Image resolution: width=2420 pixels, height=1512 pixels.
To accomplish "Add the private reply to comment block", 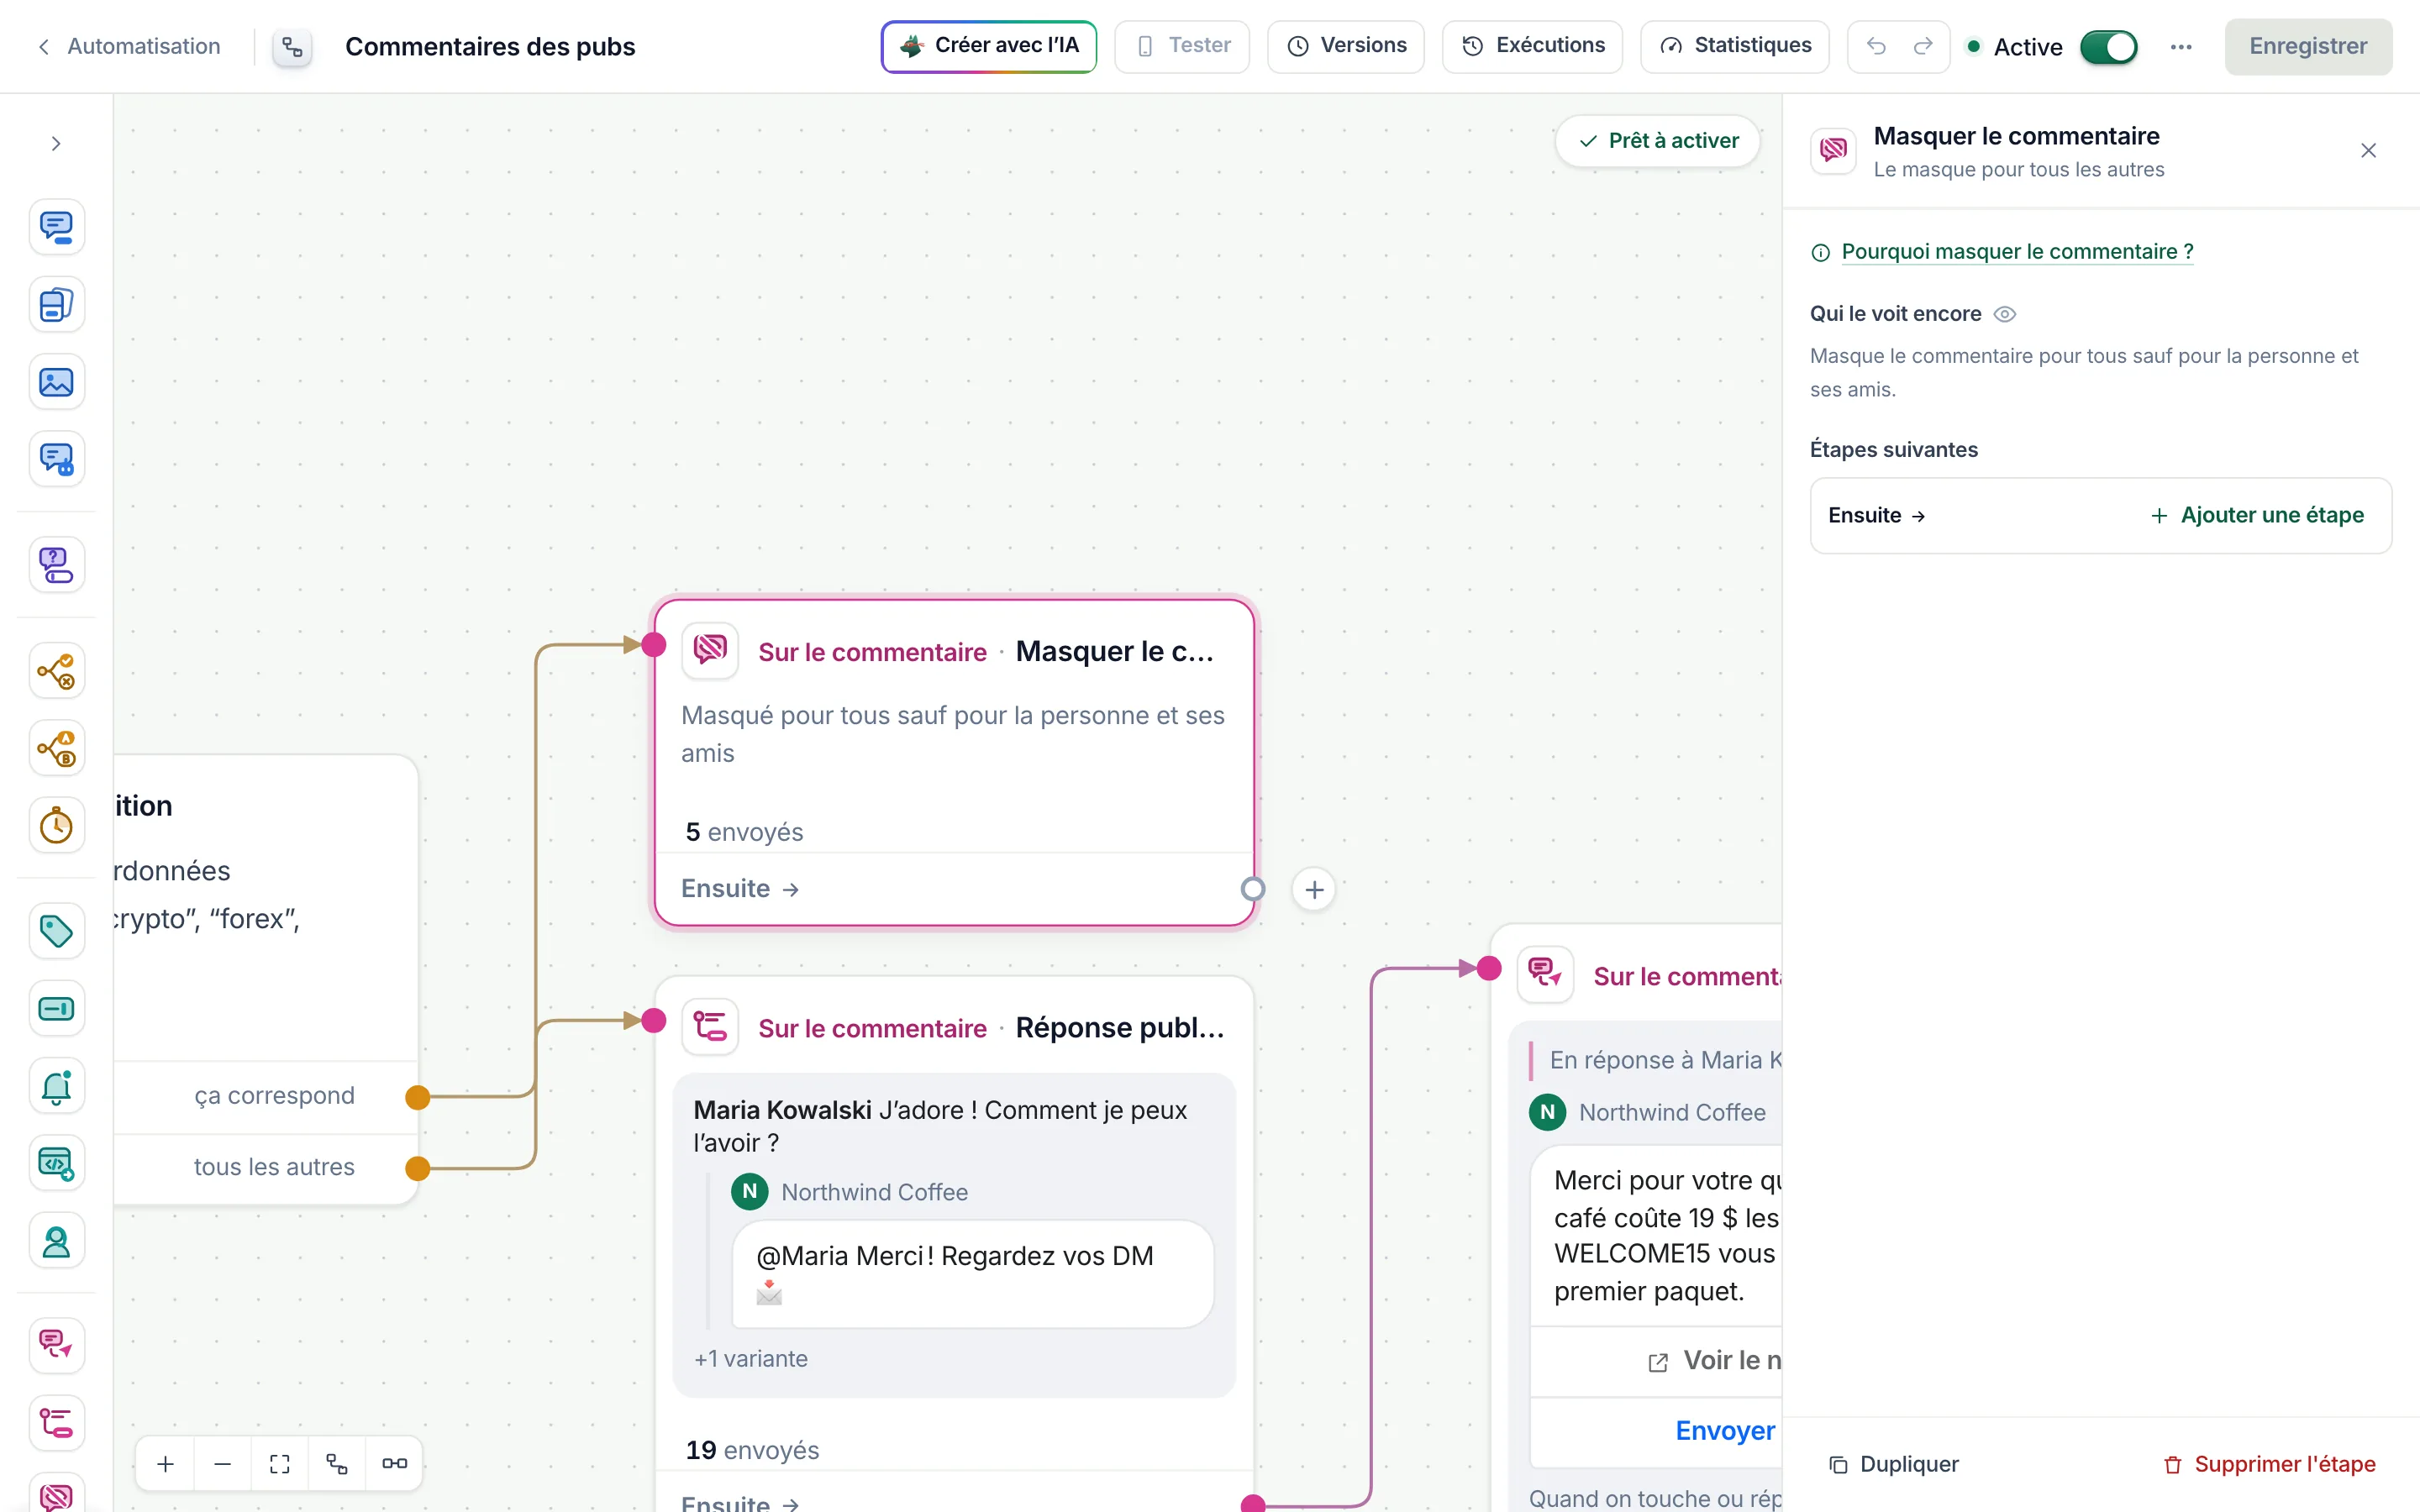I will 56,1345.
